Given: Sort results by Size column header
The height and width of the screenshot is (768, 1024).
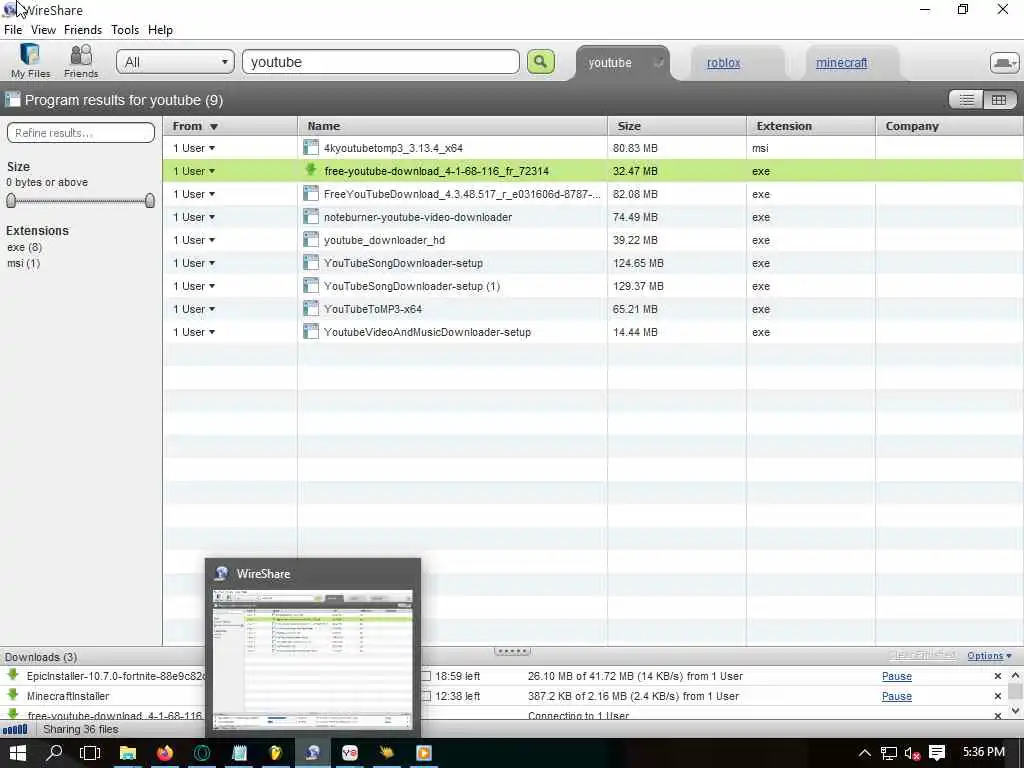Looking at the screenshot, I should click(x=677, y=126).
